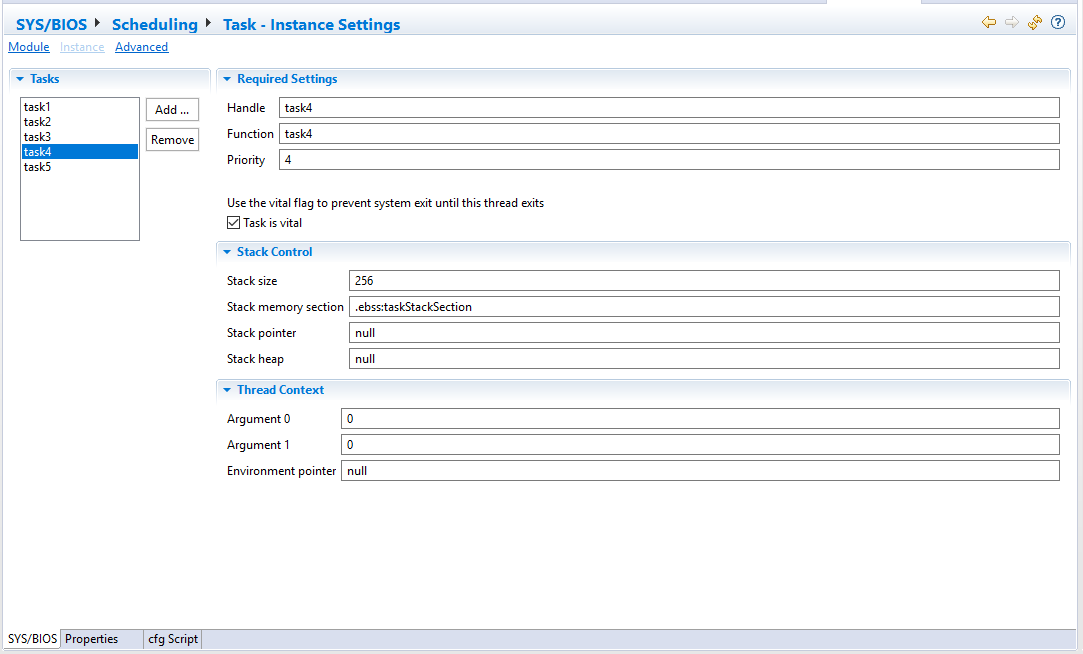
Task: Click the Function input field
Action: coord(669,134)
